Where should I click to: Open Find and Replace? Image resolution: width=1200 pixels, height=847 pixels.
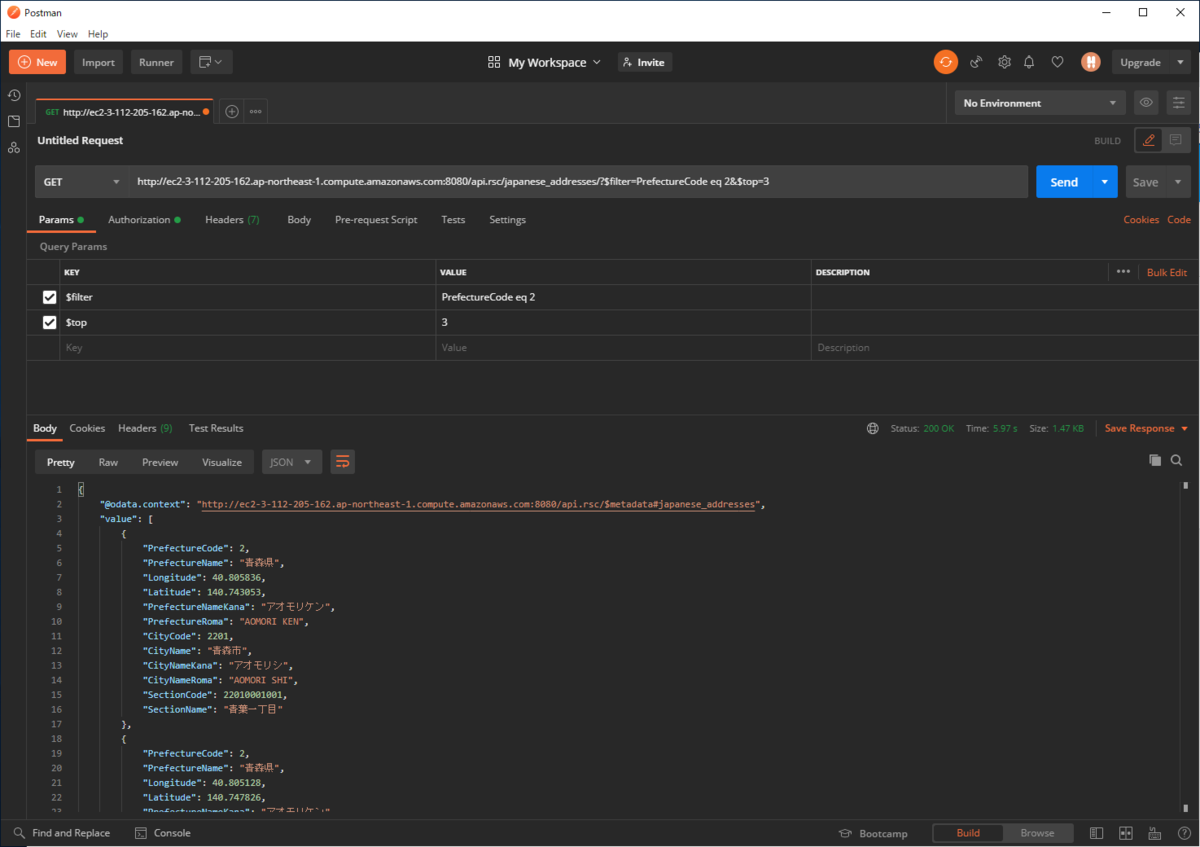(x=62, y=833)
